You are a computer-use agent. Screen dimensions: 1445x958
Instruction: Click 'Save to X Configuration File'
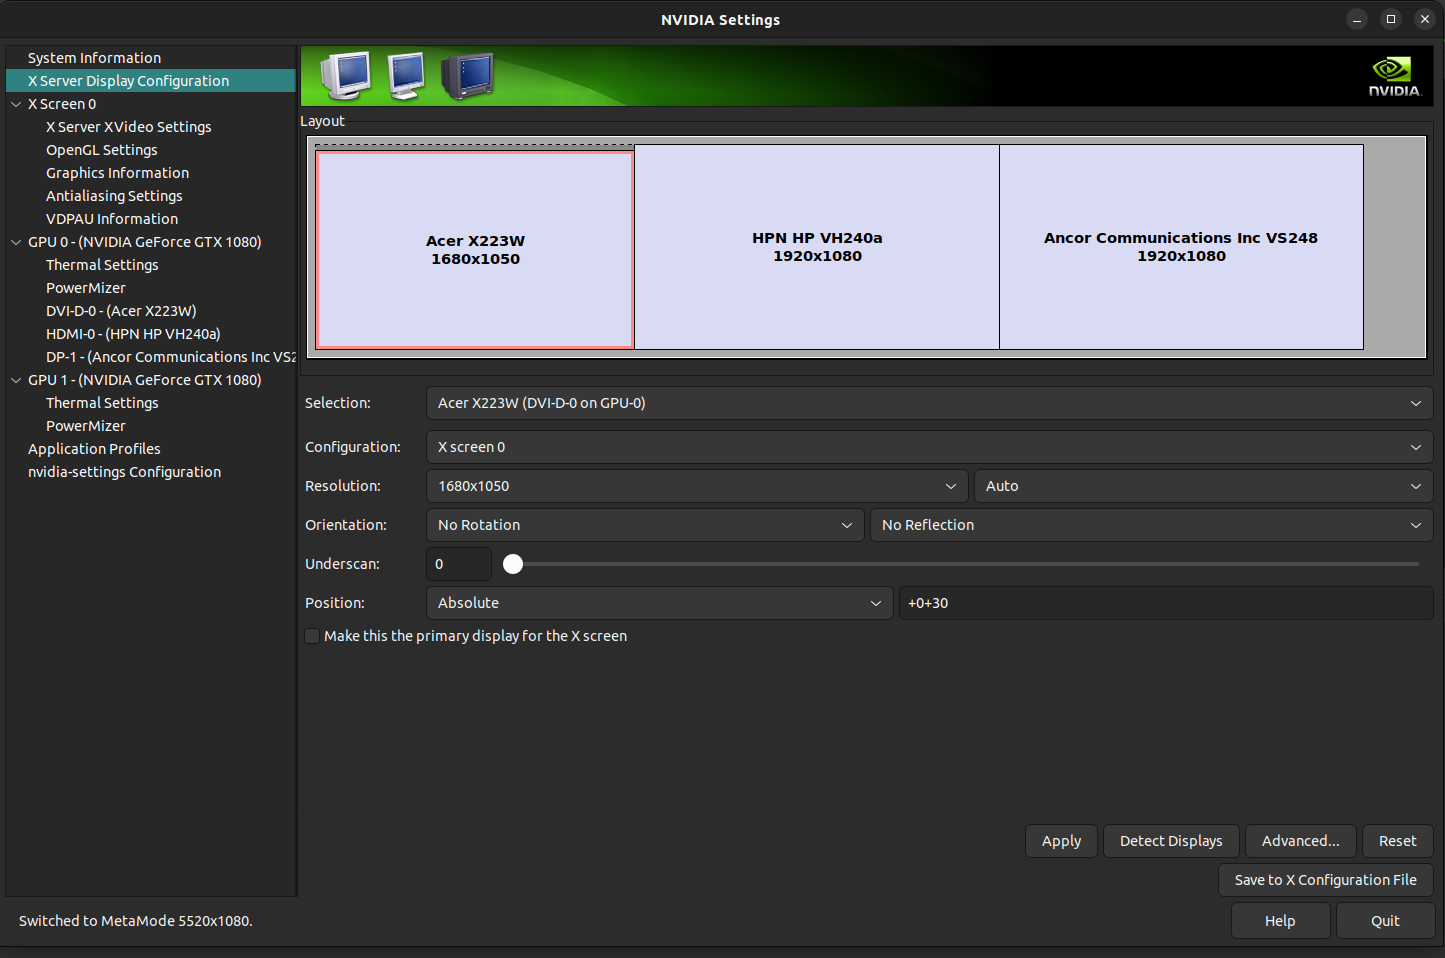tap(1325, 880)
